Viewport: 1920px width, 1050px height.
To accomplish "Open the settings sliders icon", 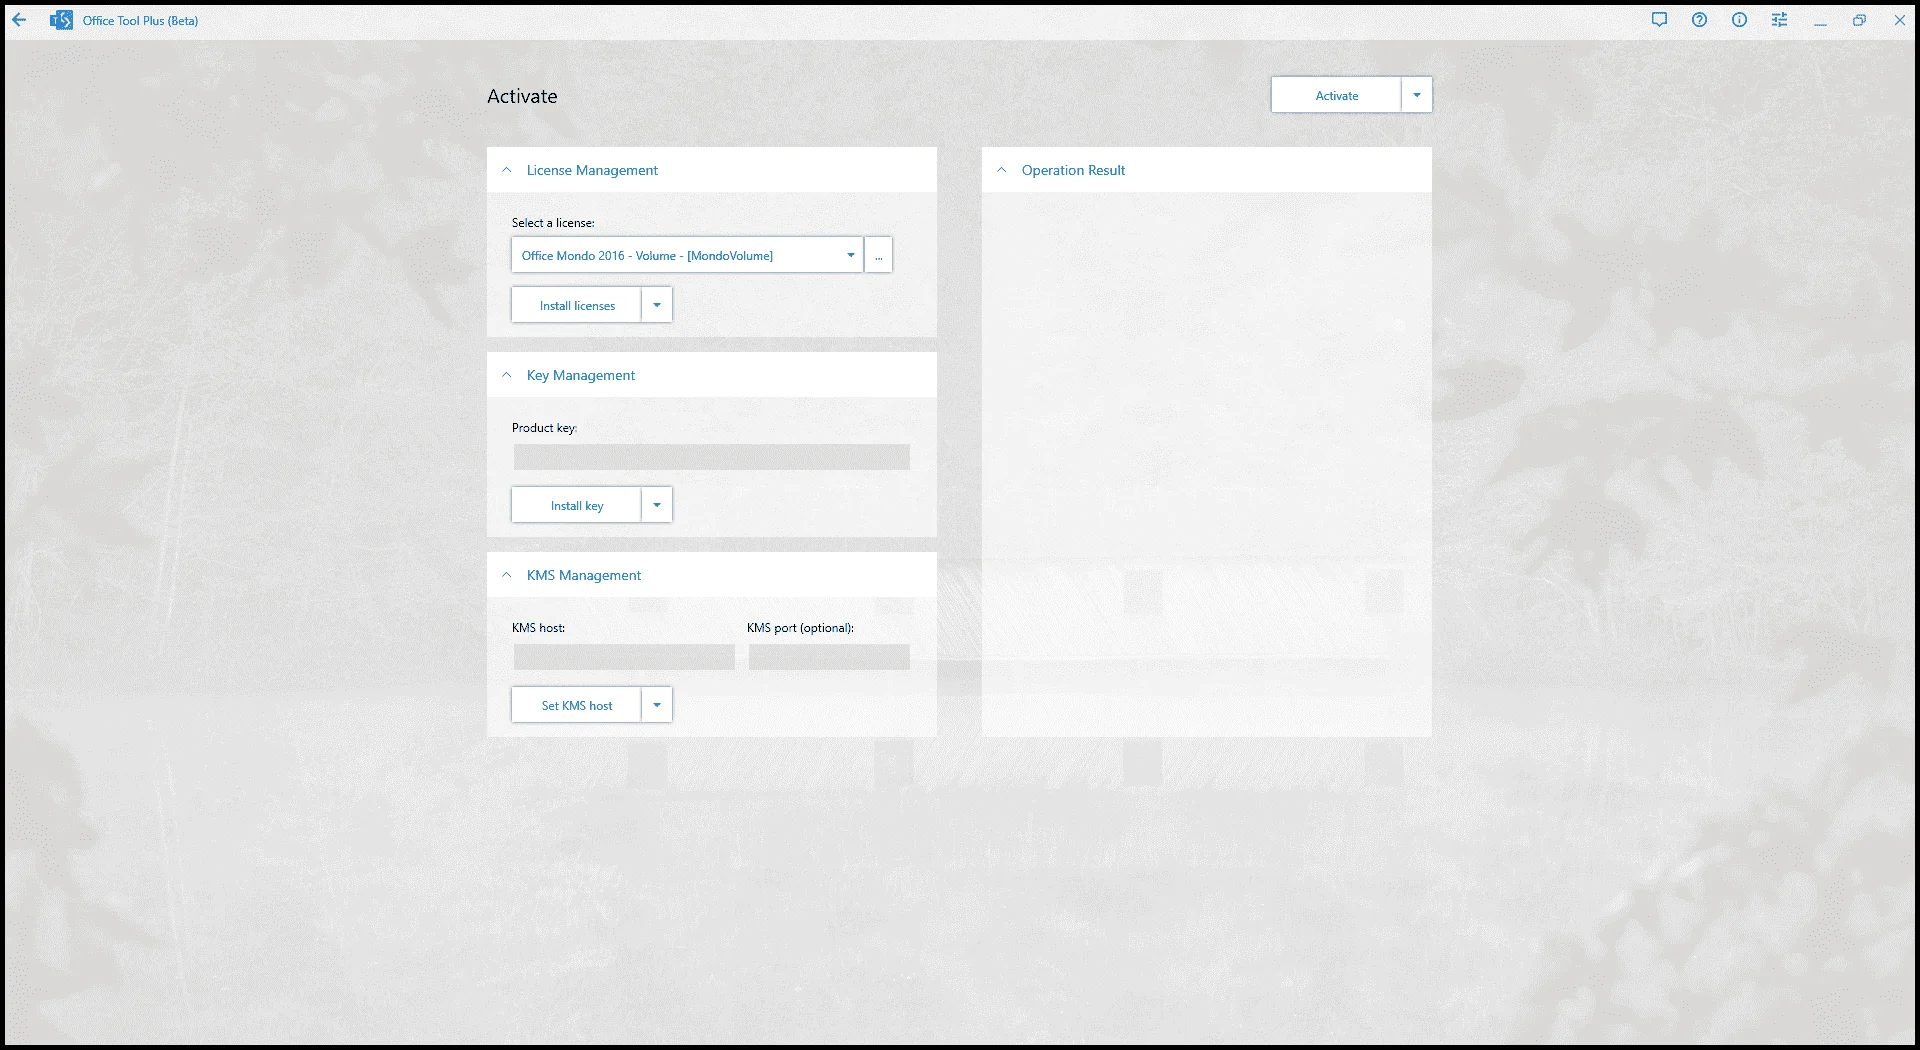I will pyautogui.click(x=1779, y=20).
